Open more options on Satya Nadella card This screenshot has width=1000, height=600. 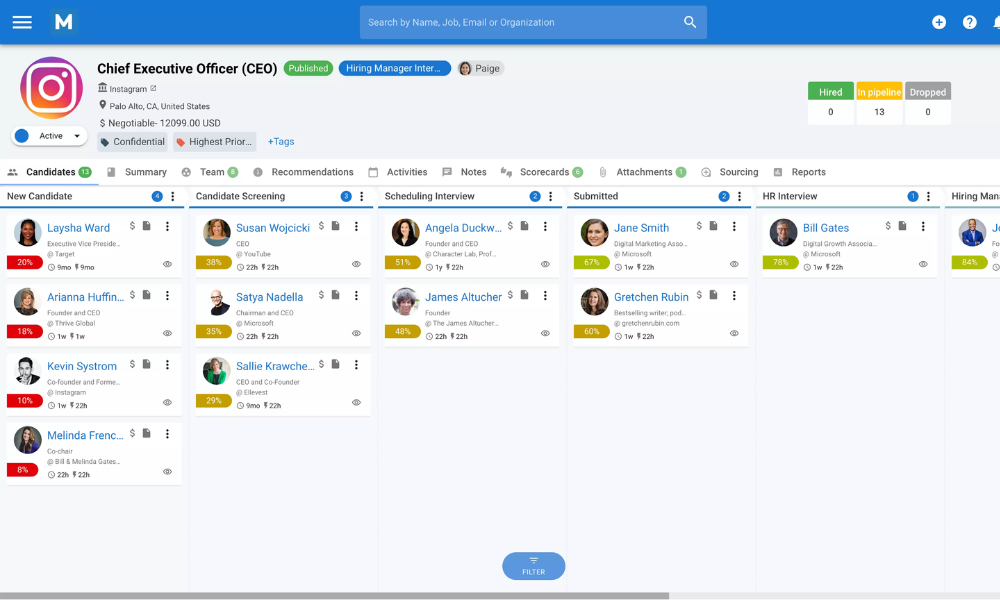point(357,295)
